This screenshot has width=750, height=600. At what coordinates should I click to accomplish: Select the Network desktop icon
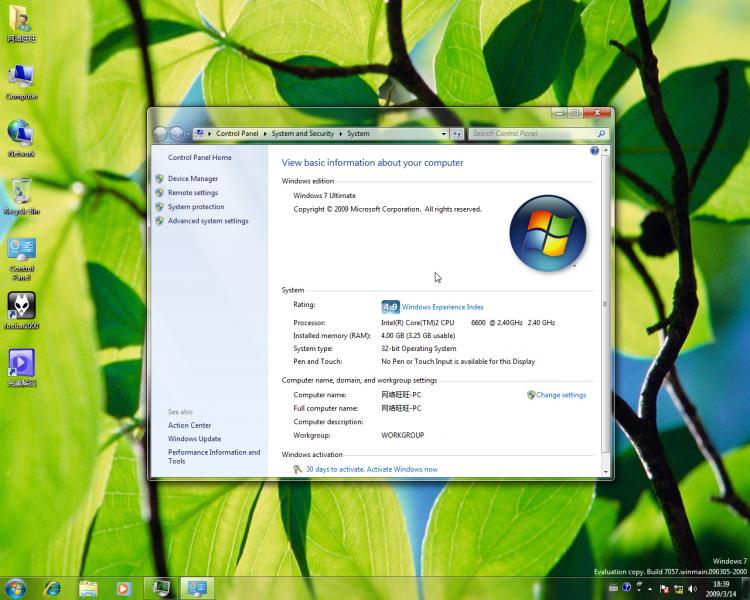click(21, 139)
